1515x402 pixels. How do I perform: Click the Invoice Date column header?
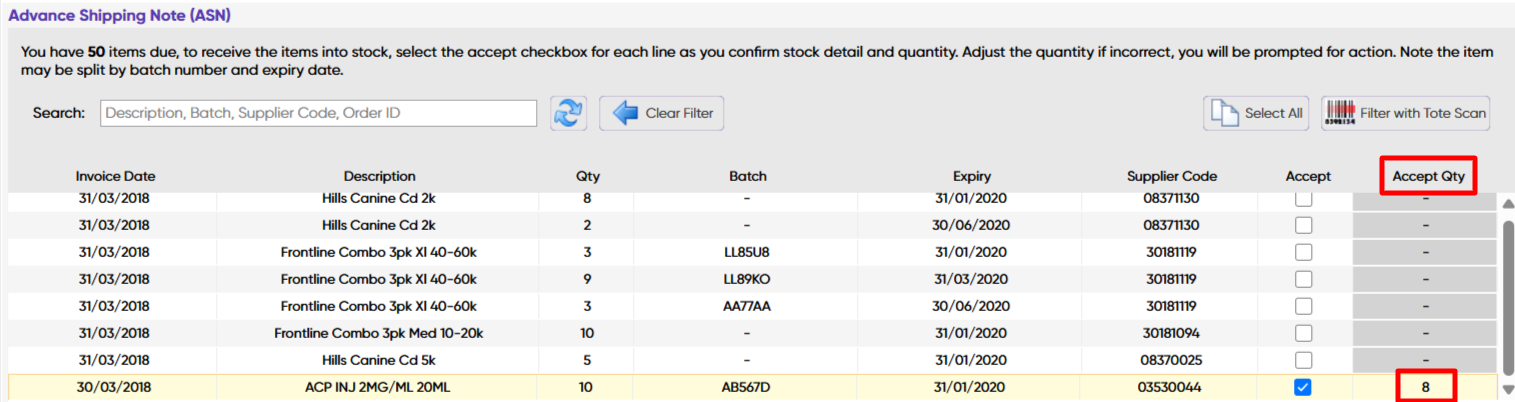[x=115, y=176]
